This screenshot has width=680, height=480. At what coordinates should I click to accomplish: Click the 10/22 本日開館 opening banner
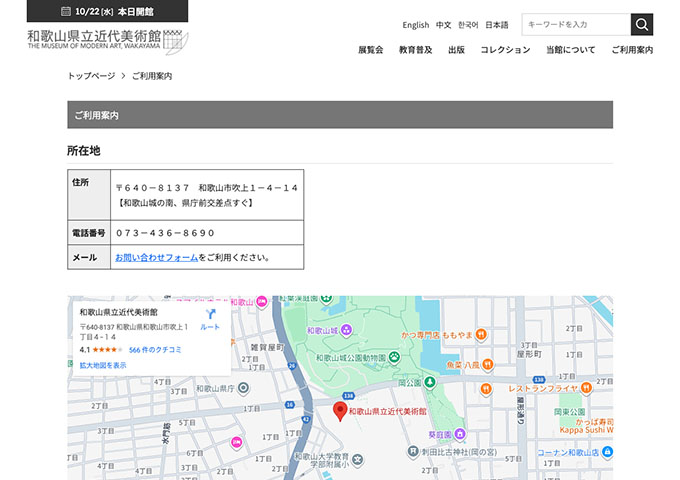(x=108, y=11)
